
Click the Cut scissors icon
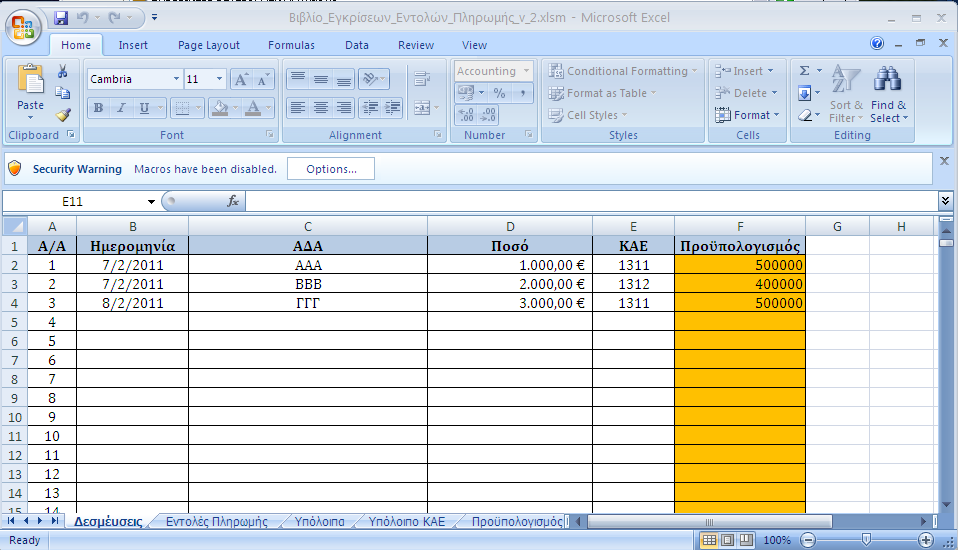coord(63,72)
